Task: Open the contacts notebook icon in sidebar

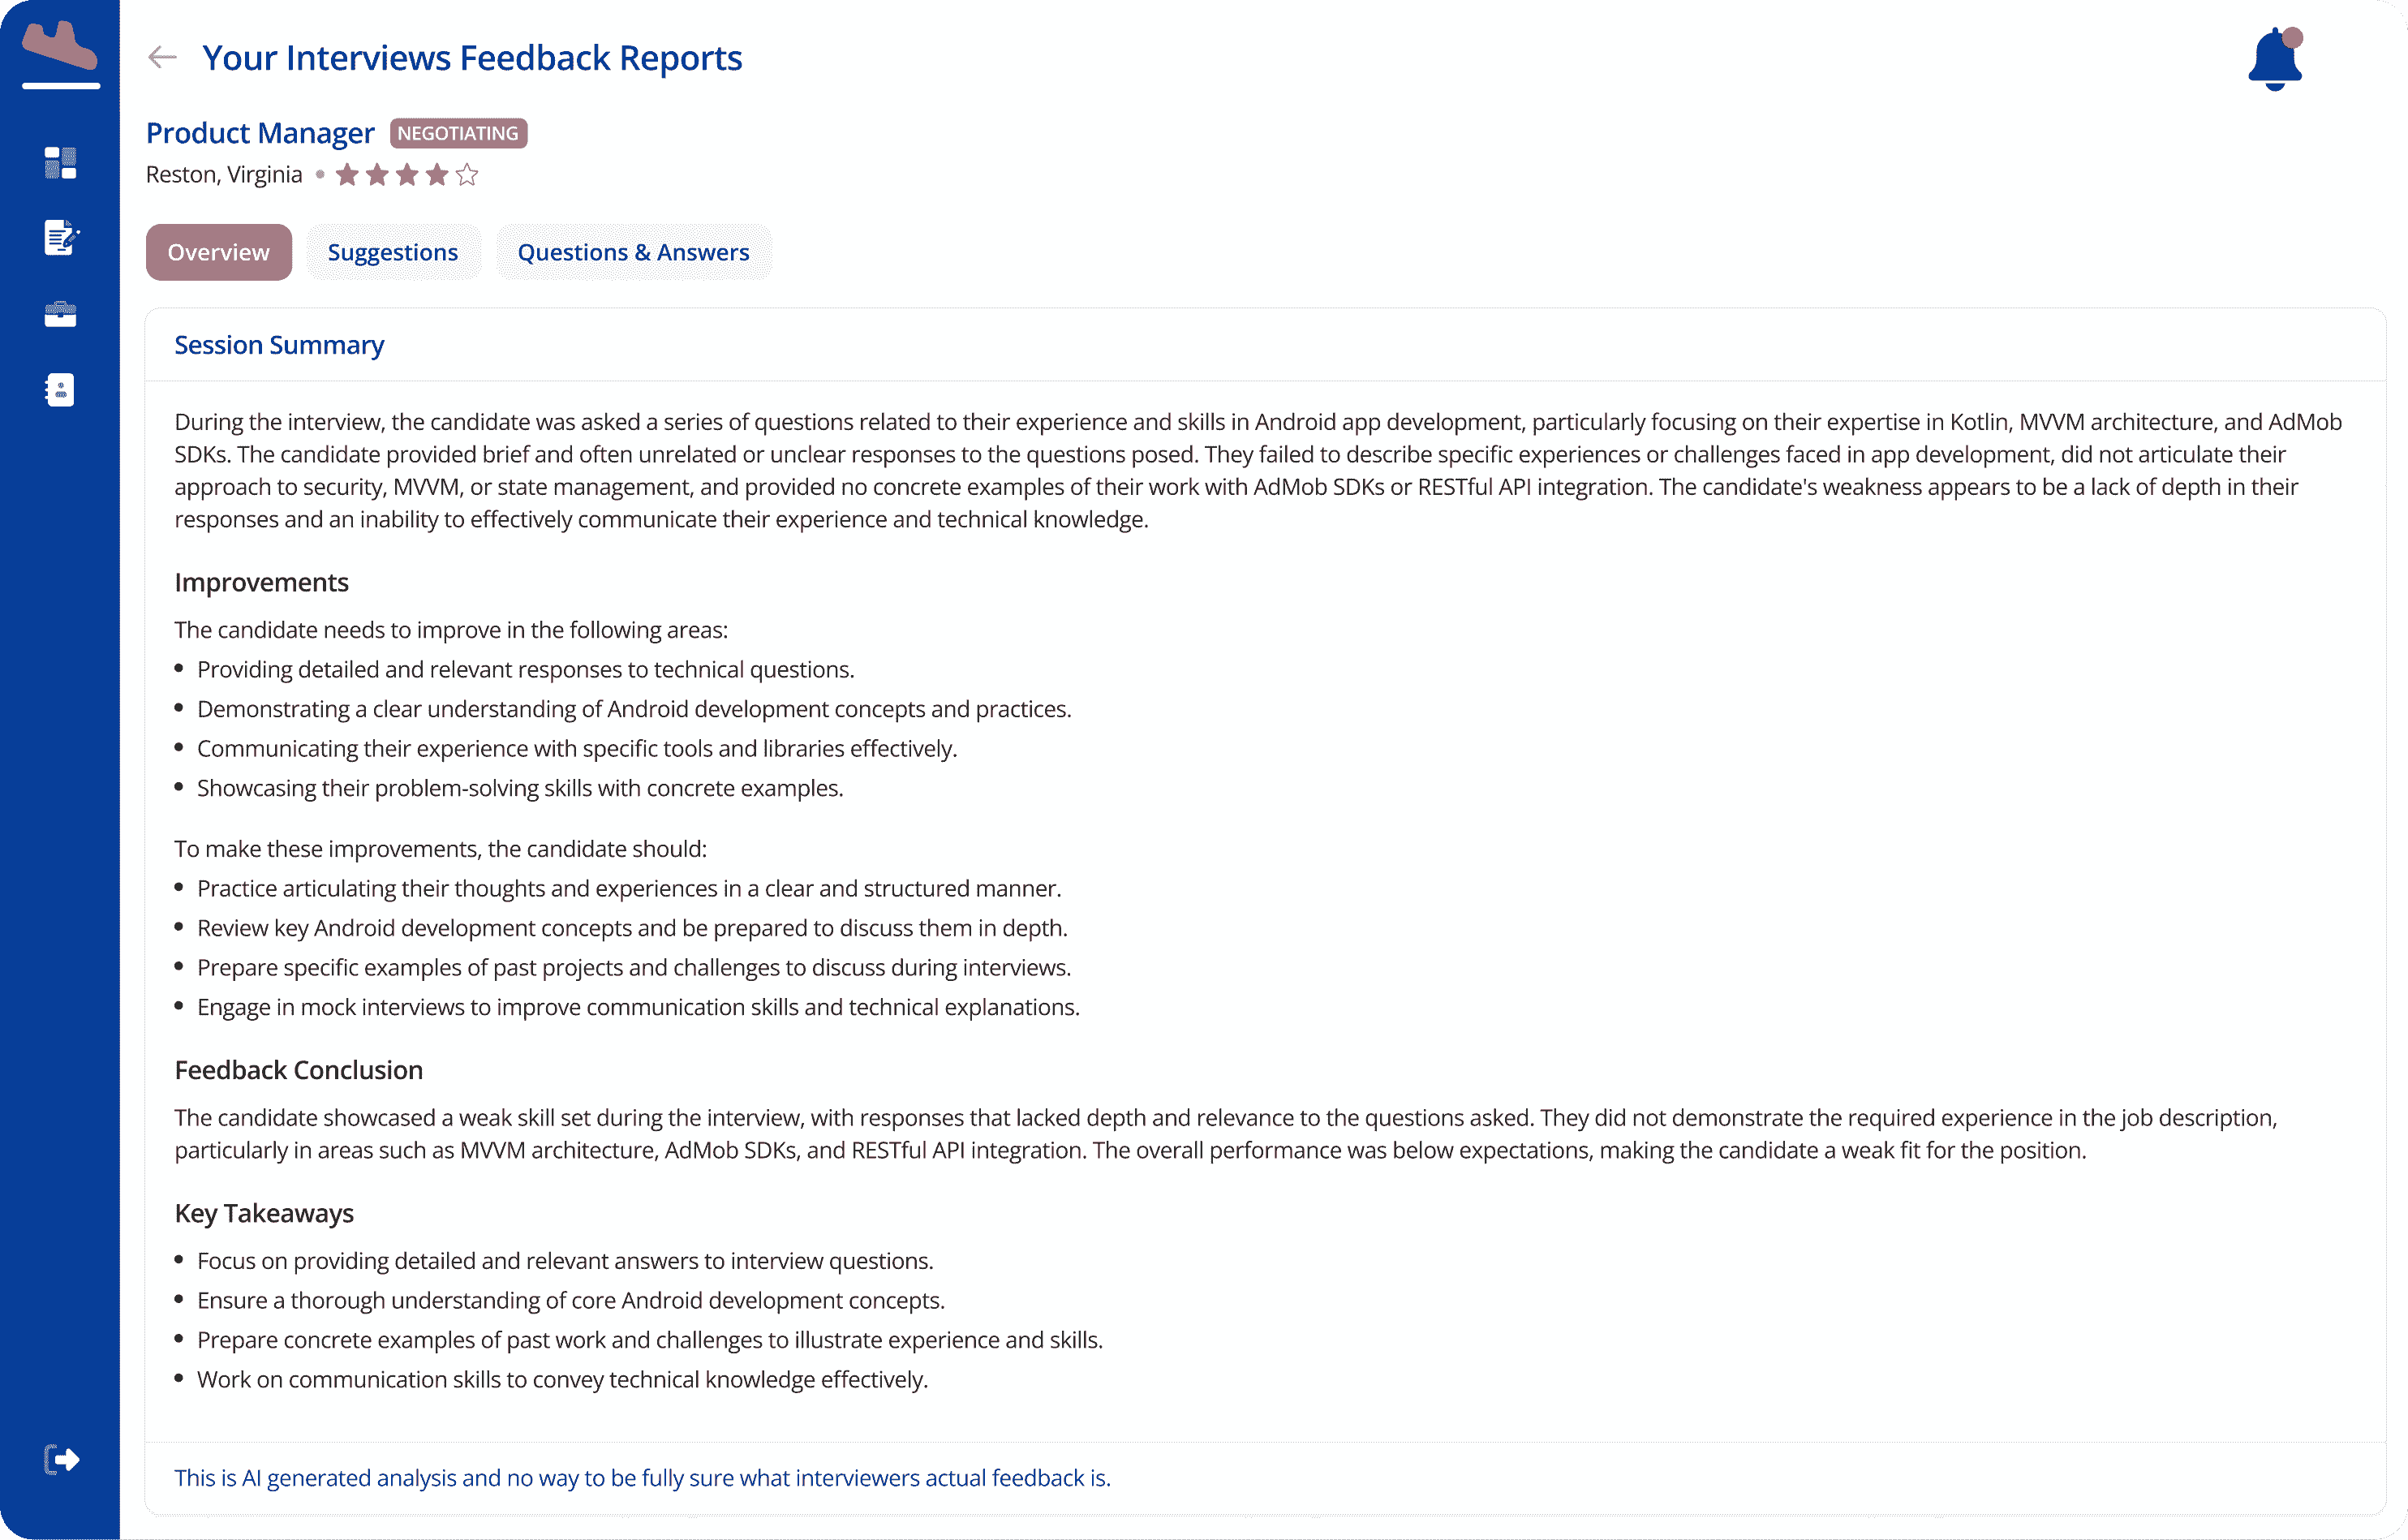Action: [x=60, y=390]
